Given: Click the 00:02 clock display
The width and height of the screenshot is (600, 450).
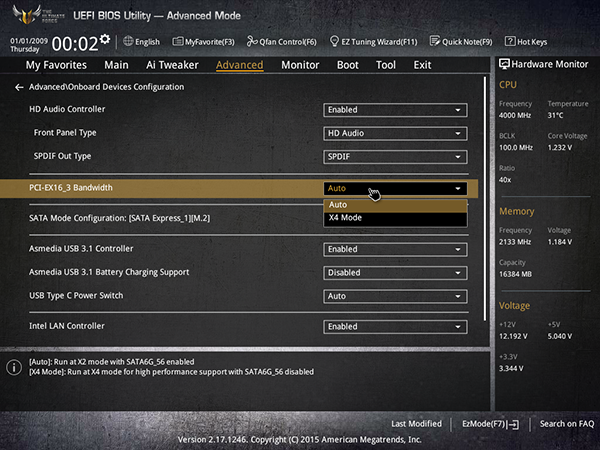Looking at the screenshot, I should pyautogui.click(x=75, y=44).
